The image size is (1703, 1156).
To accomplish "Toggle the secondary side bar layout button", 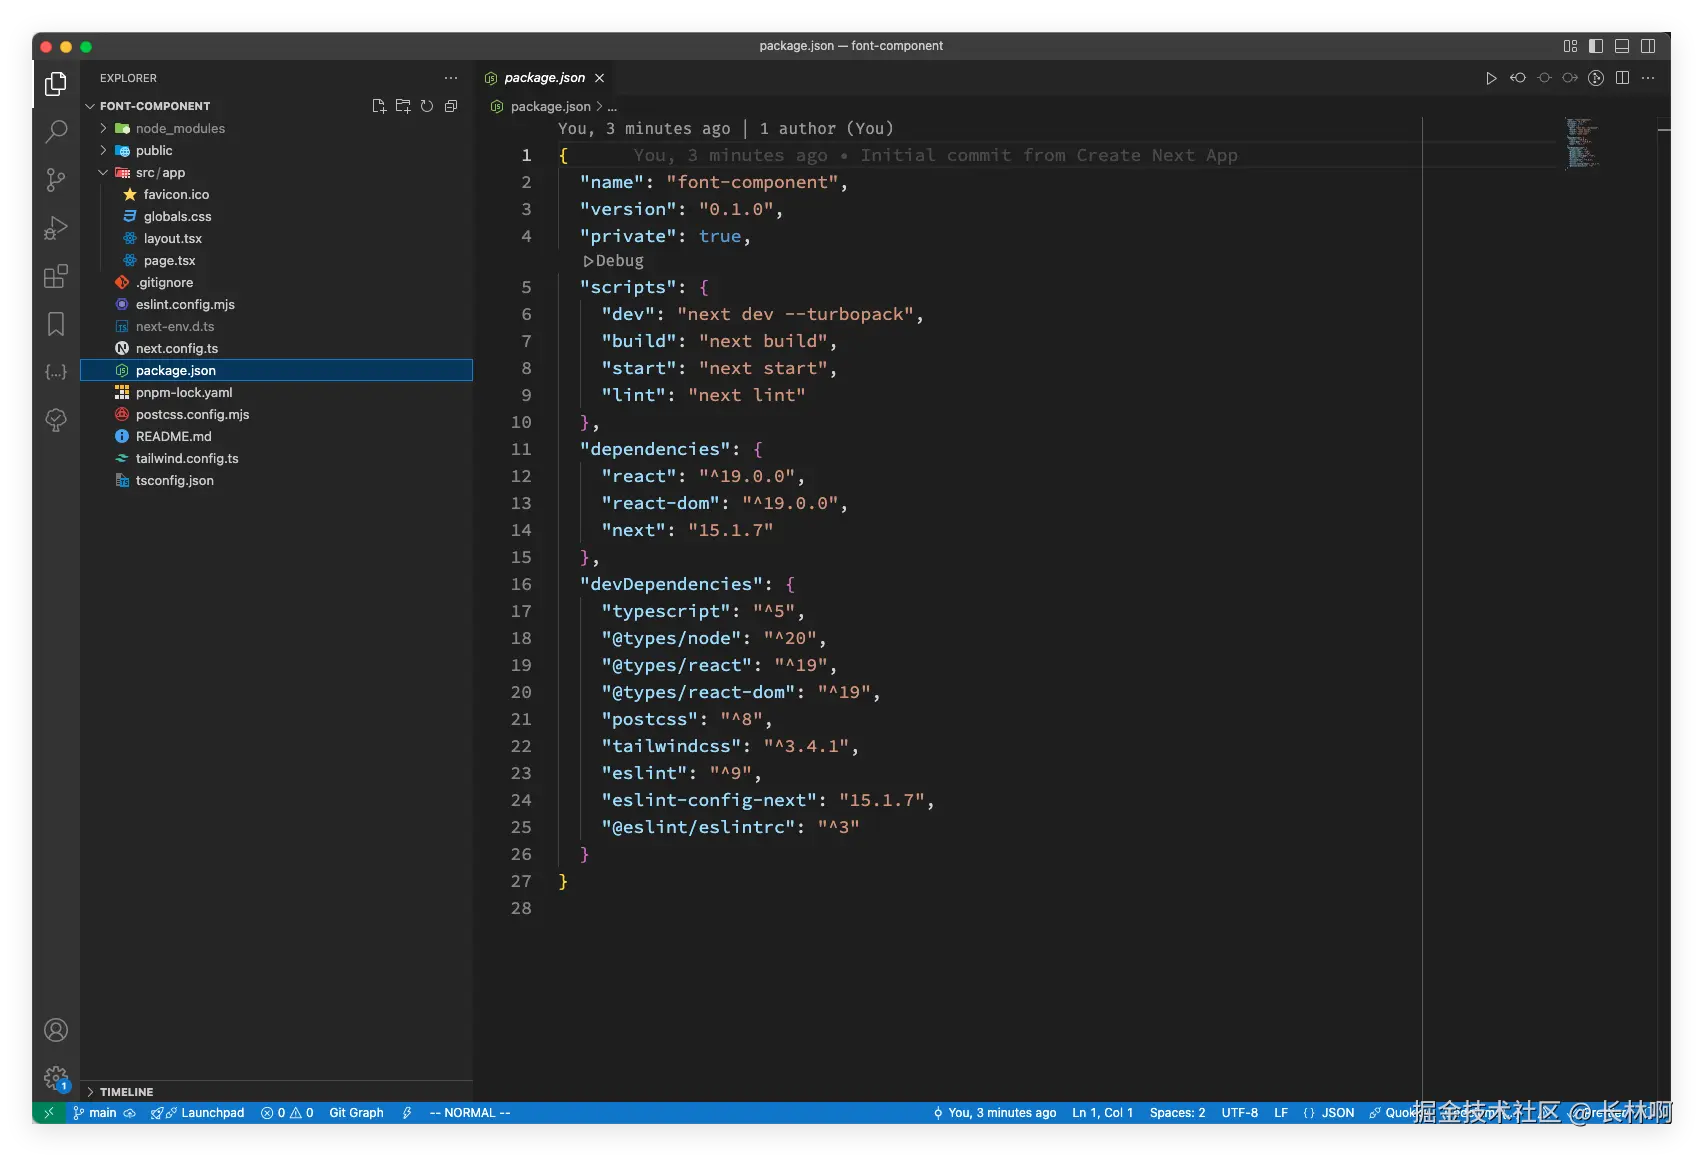I will coord(1648,46).
